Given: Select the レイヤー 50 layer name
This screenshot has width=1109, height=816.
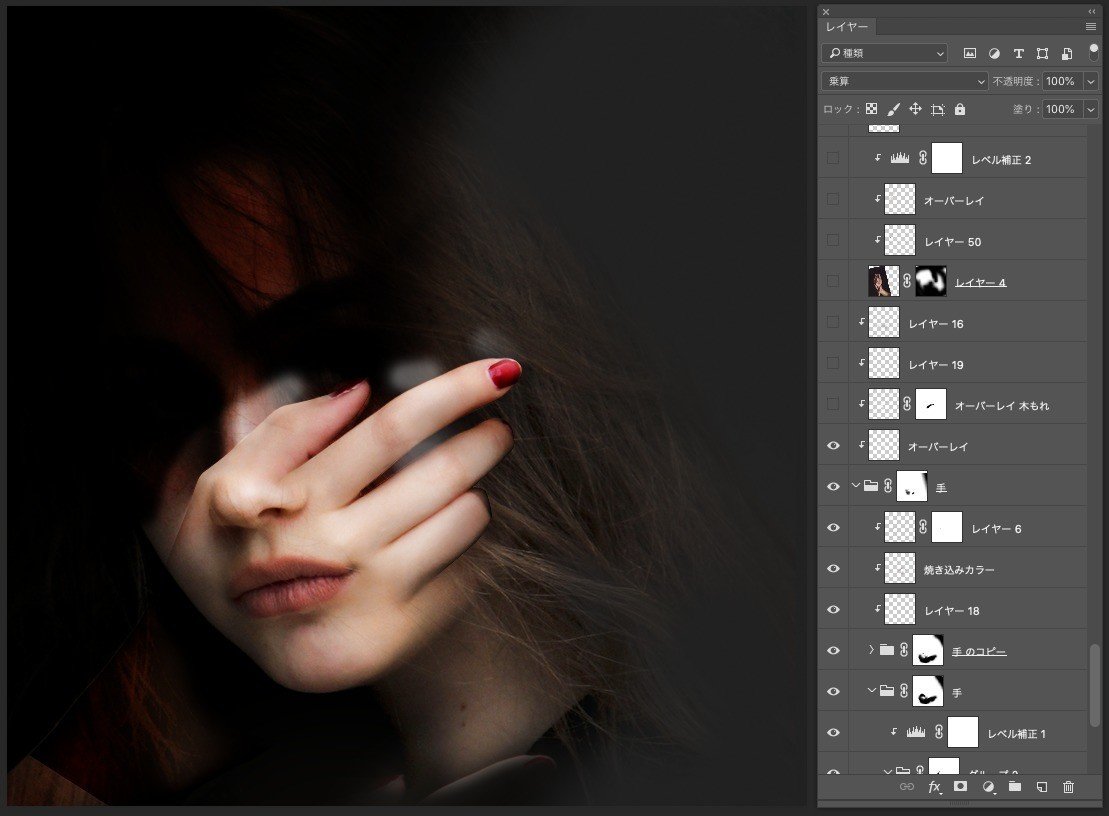Looking at the screenshot, I should tap(953, 241).
